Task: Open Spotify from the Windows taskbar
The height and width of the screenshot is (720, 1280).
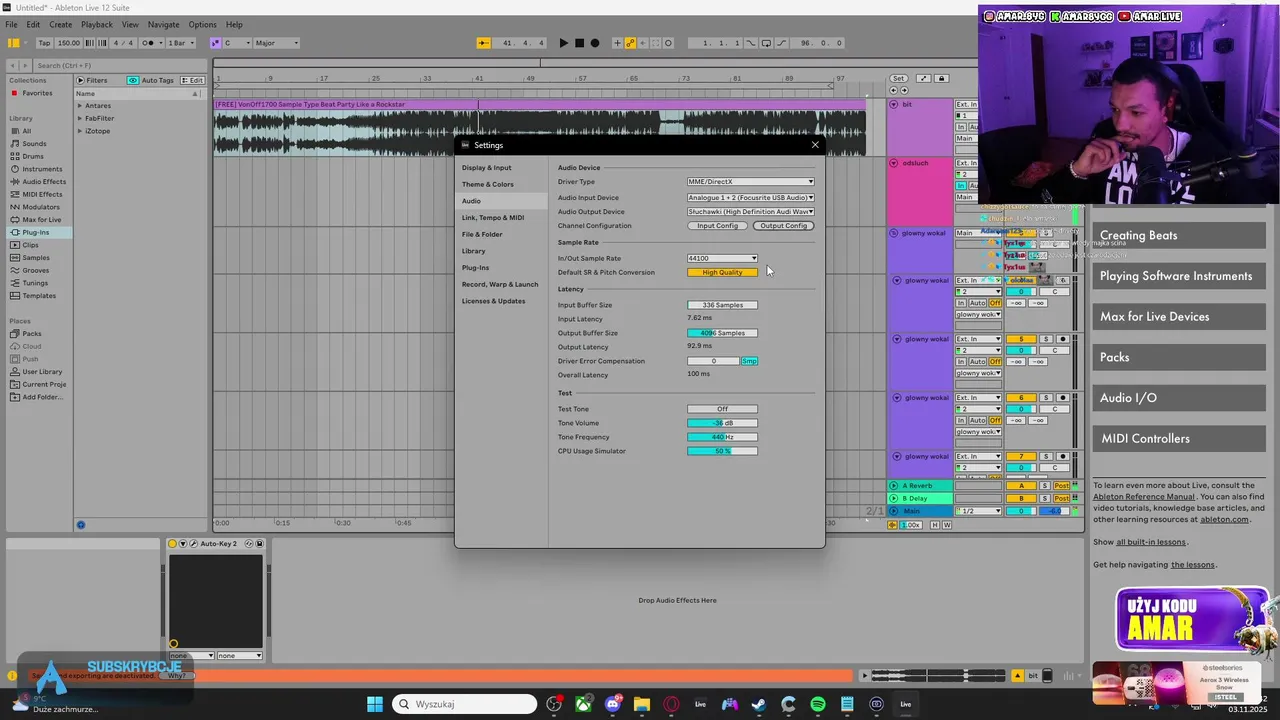Action: pos(818,704)
